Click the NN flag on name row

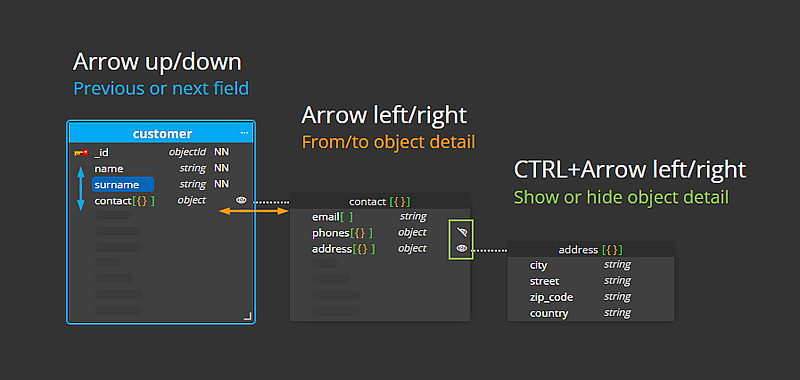tap(221, 168)
